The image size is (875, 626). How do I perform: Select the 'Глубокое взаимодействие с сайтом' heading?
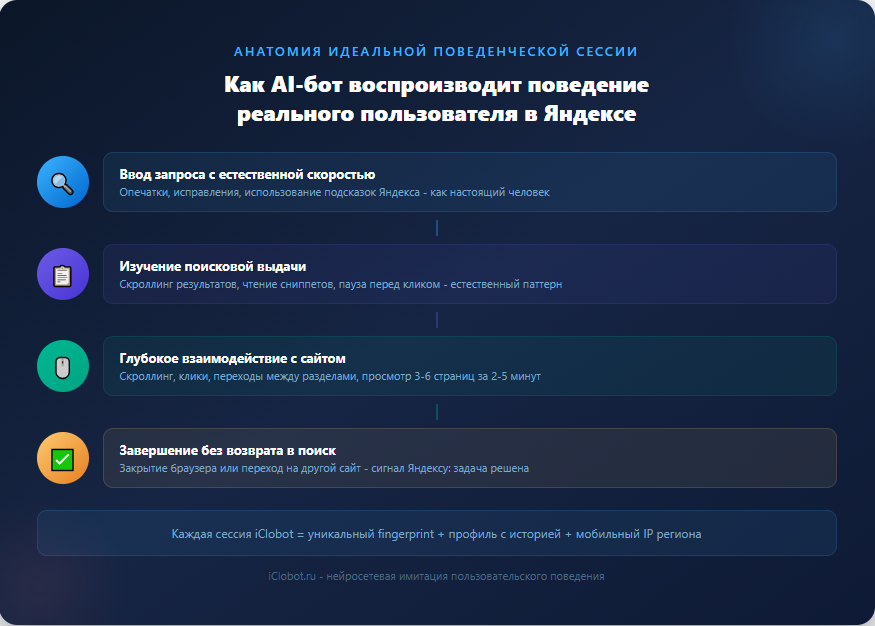pyautogui.click(x=232, y=359)
